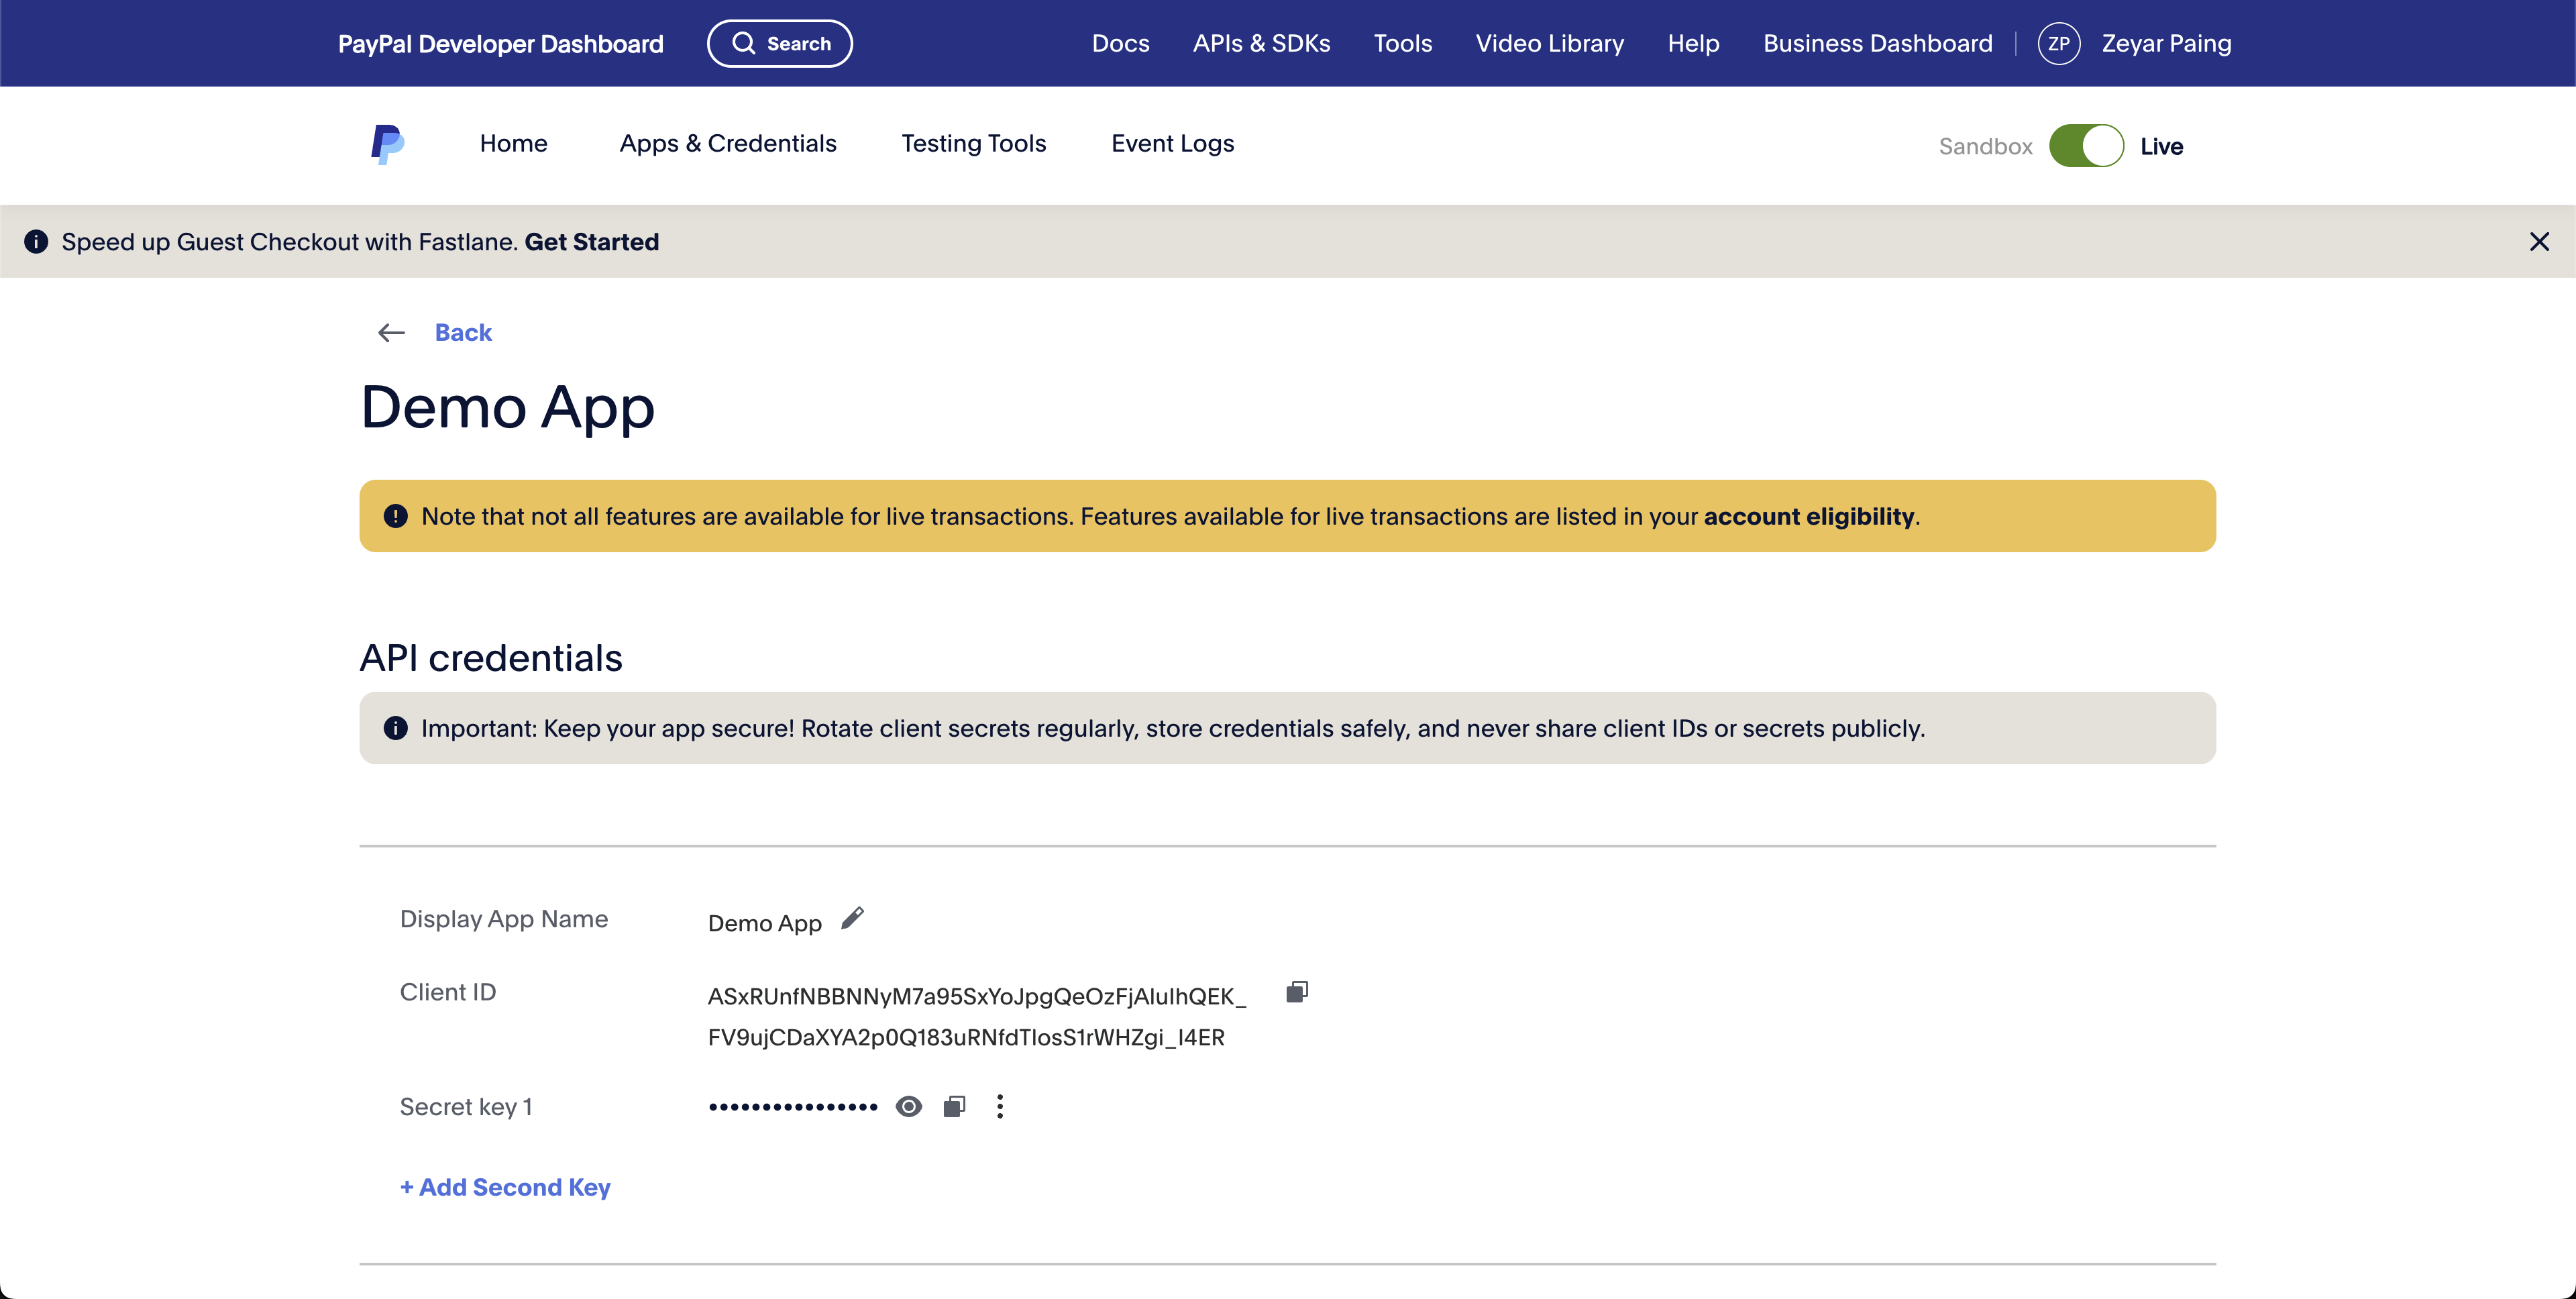2576x1299 pixels.
Task: Click the Search box in header
Action: [x=780, y=44]
